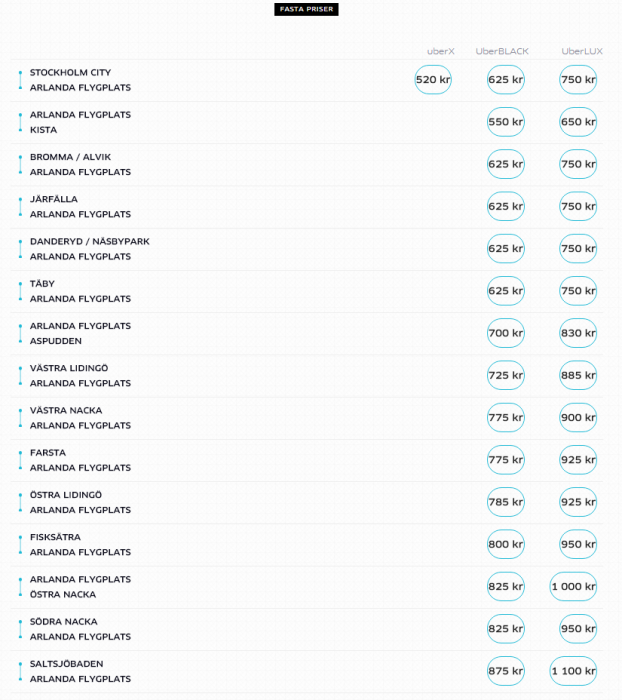622x700 pixels.
Task: Click the route marker icon next to Järfälla
Action: click(20, 207)
